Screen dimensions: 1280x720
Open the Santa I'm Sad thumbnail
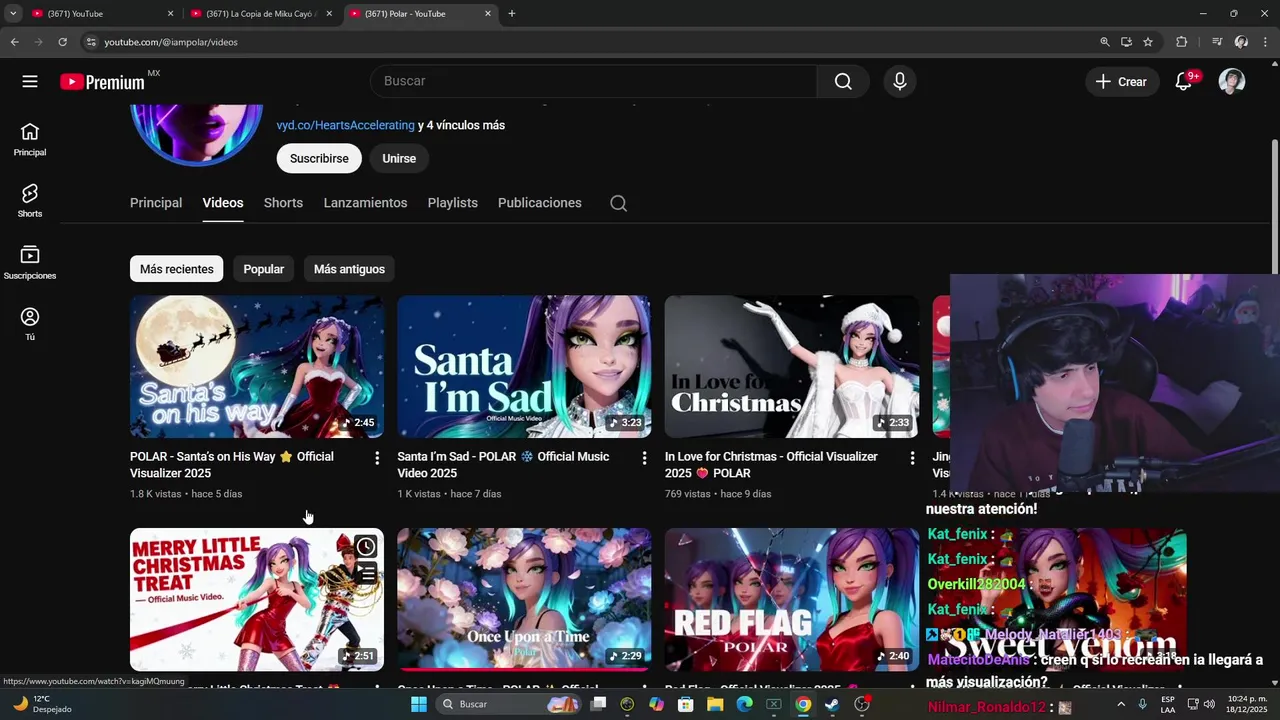[x=524, y=366]
